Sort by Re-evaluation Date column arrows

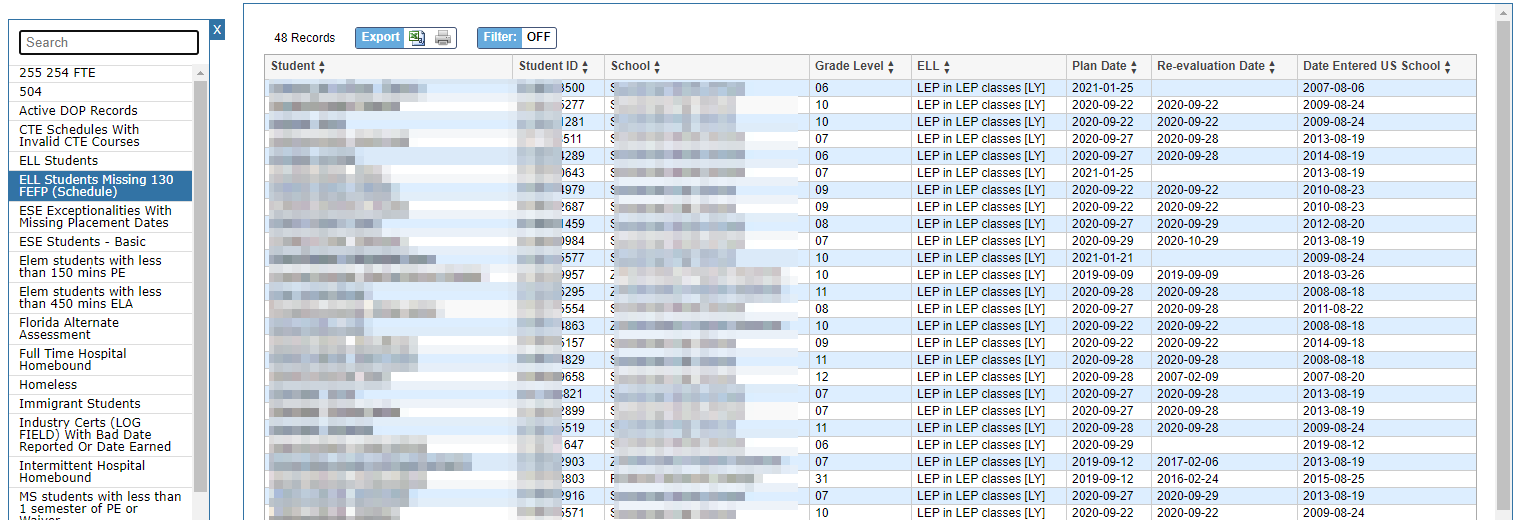(1272, 67)
